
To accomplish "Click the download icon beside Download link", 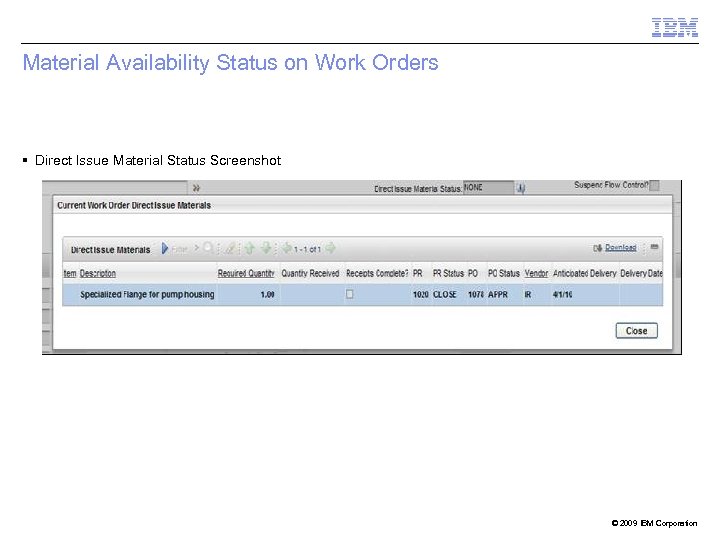I will (597, 248).
